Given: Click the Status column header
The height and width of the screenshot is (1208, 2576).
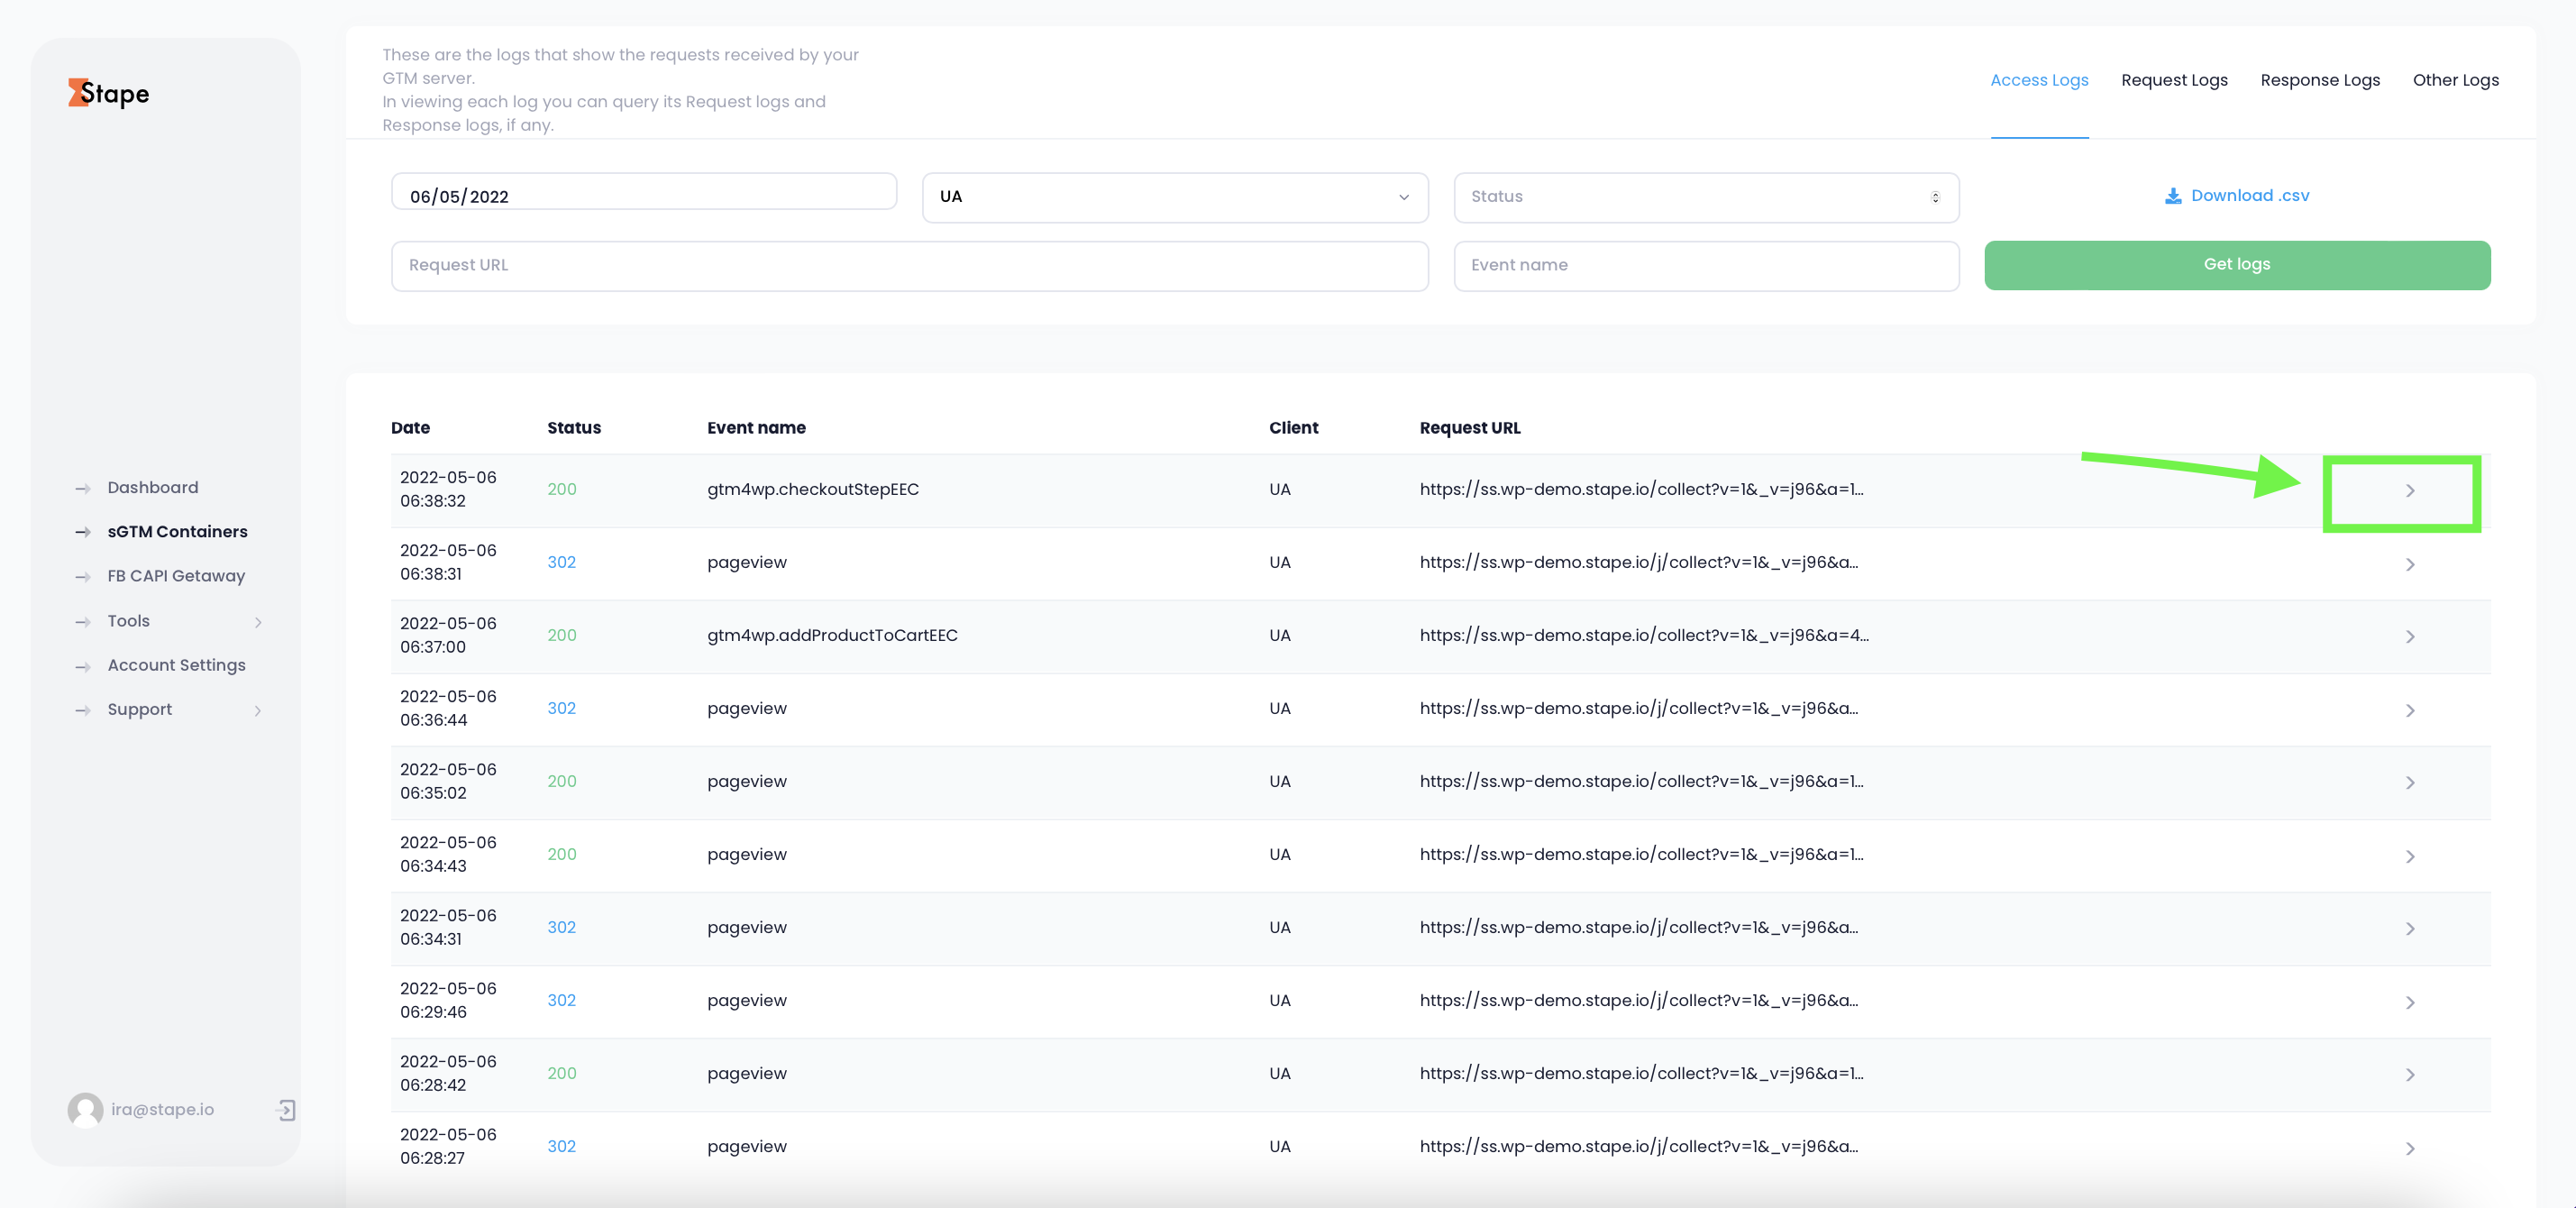Looking at the screenshot, I should 574,427.
